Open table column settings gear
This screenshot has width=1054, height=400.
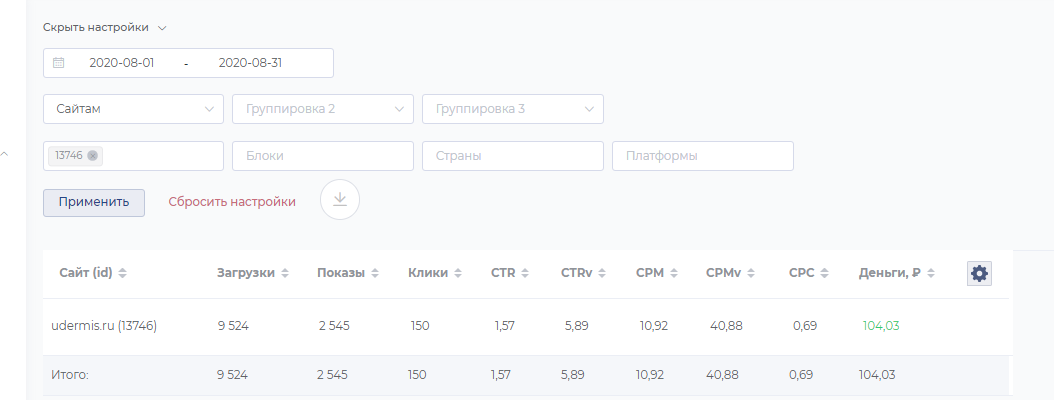(979, 273)
